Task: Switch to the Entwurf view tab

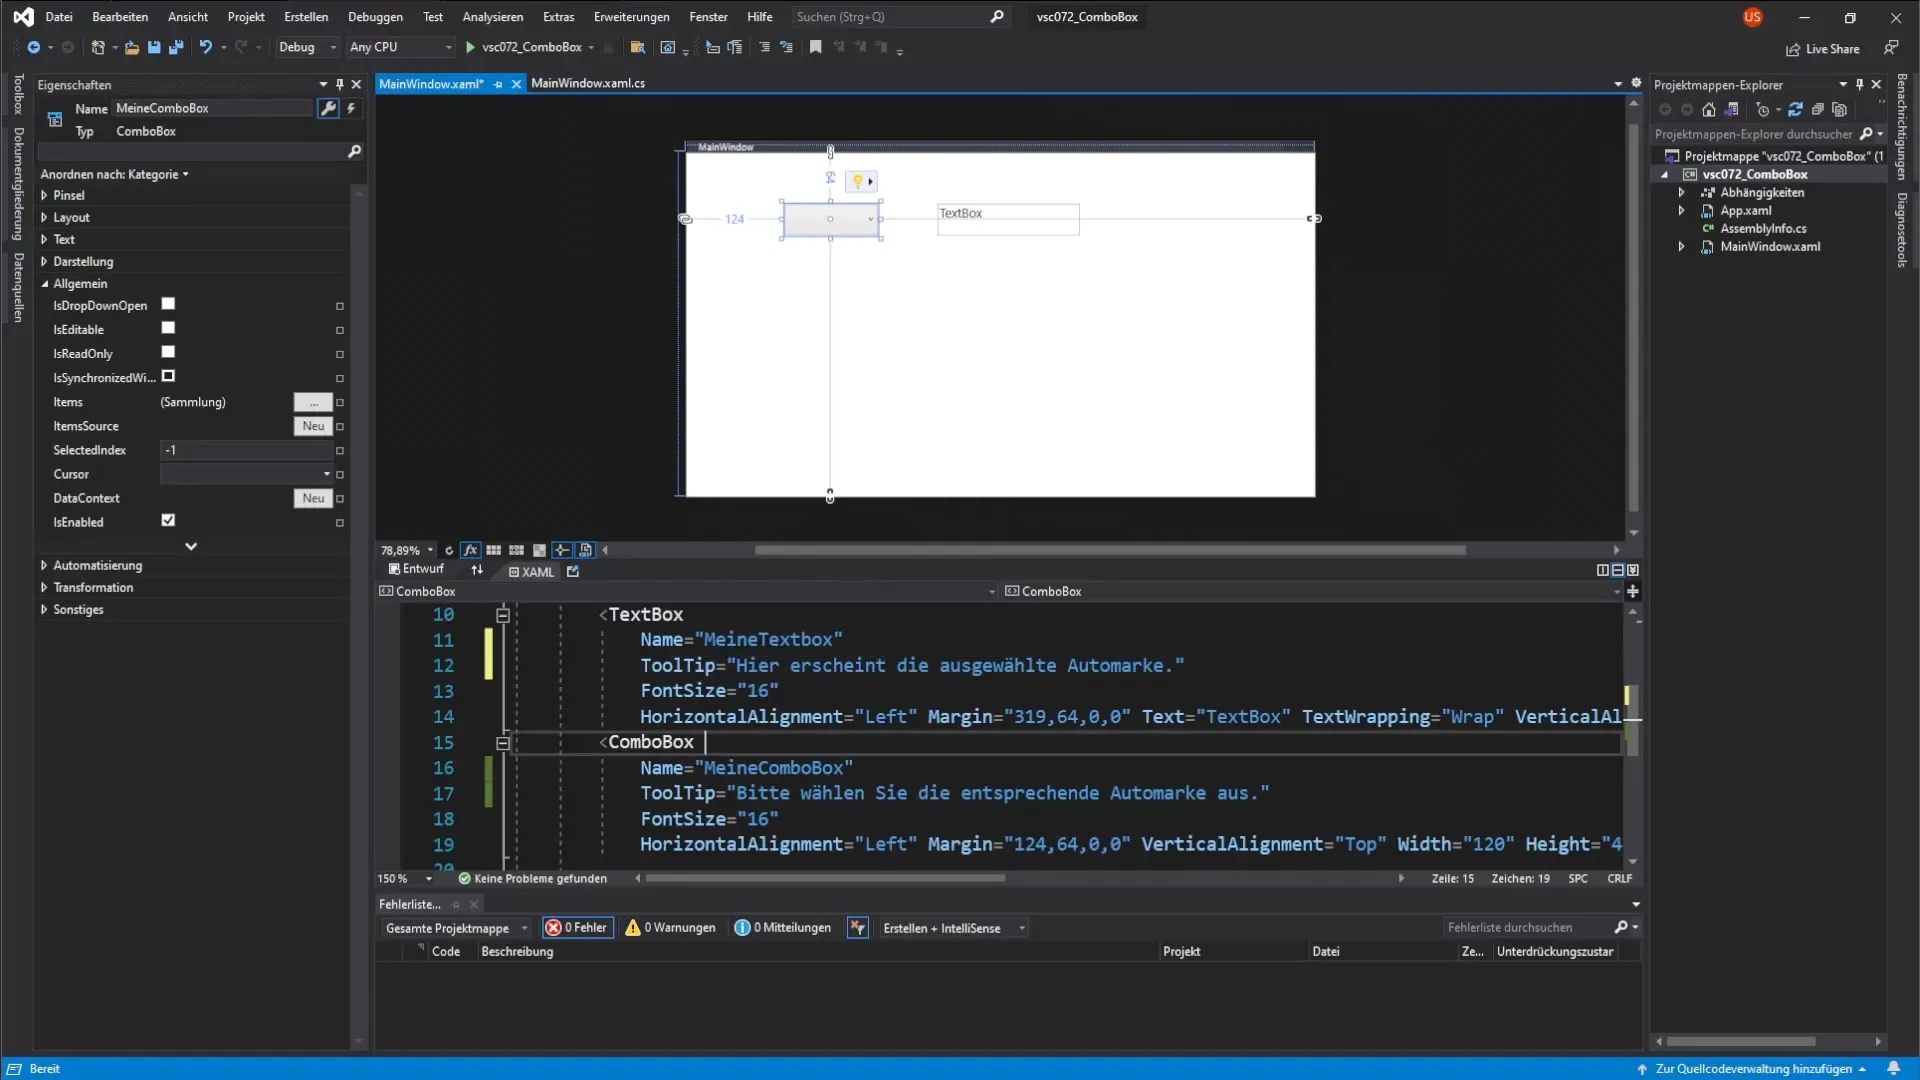Action: pos(416,569)
